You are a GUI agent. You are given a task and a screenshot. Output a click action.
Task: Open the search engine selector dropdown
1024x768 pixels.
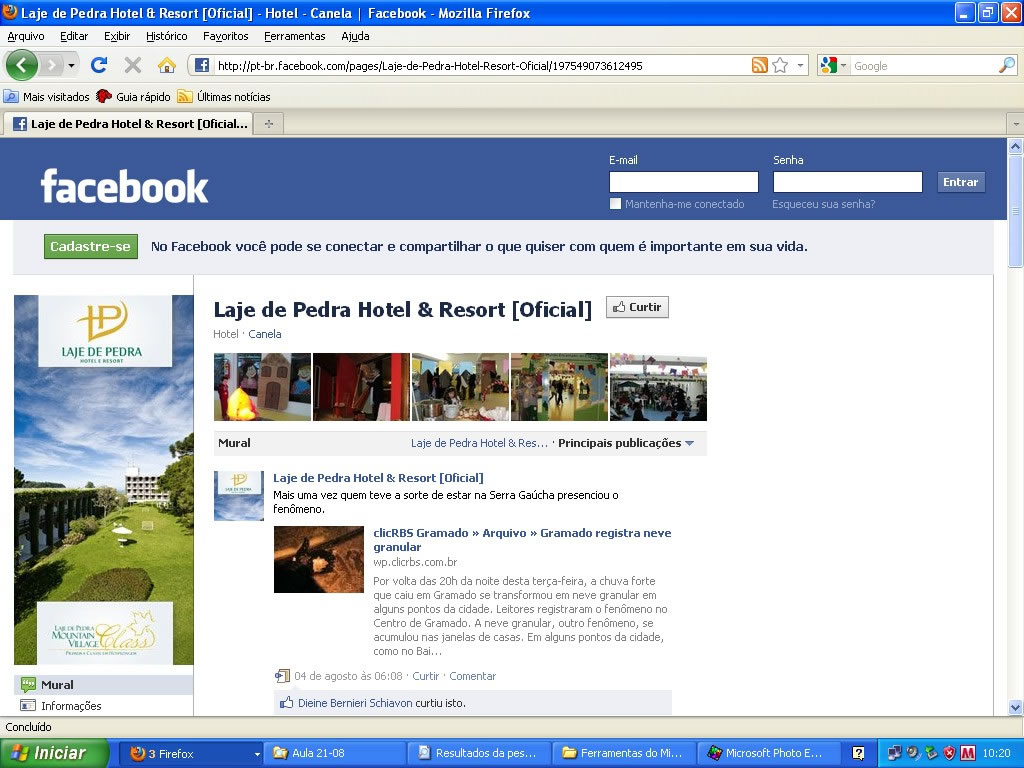click(x=842, y=65)
